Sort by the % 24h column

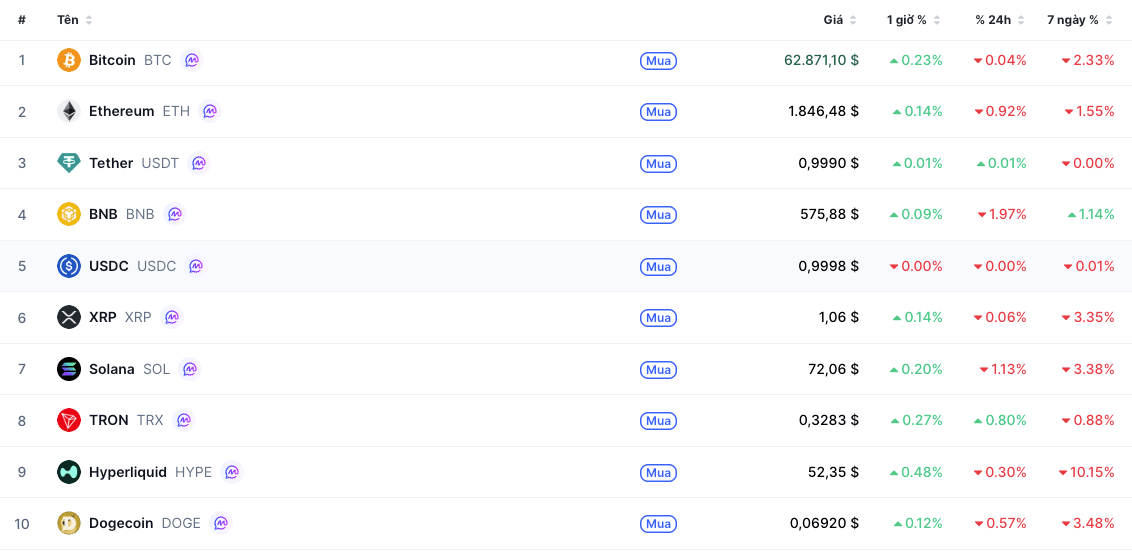[1000, 20]
